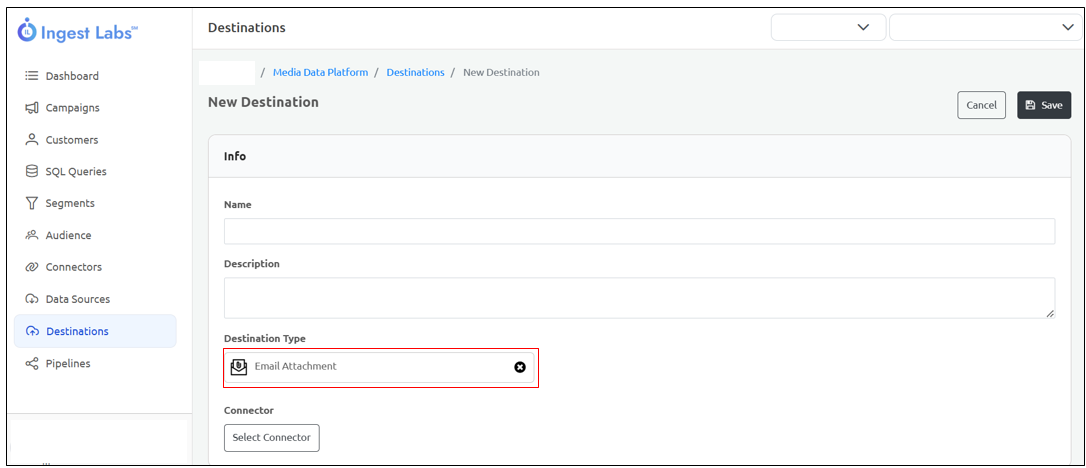
Task: Open the Email Attachment destination type selector
Action: click(x=379, y=367)
